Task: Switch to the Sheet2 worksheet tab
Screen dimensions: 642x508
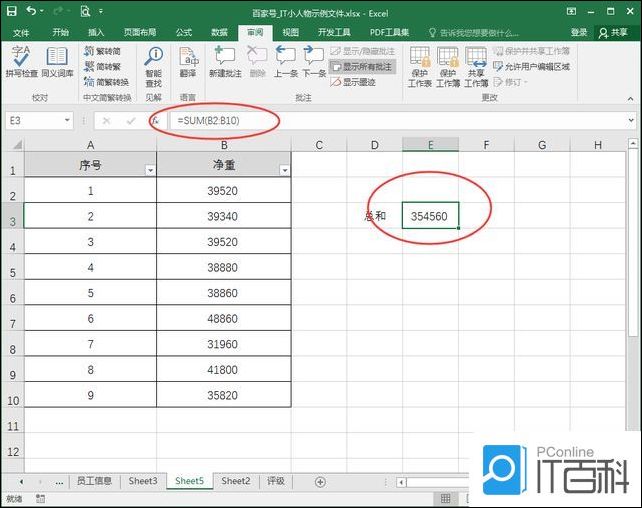Action: 235,481
